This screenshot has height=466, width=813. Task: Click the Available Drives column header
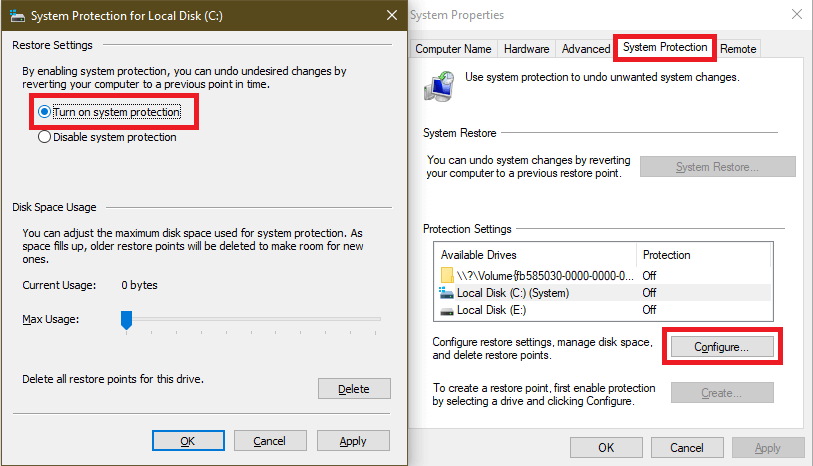point(536,255)
